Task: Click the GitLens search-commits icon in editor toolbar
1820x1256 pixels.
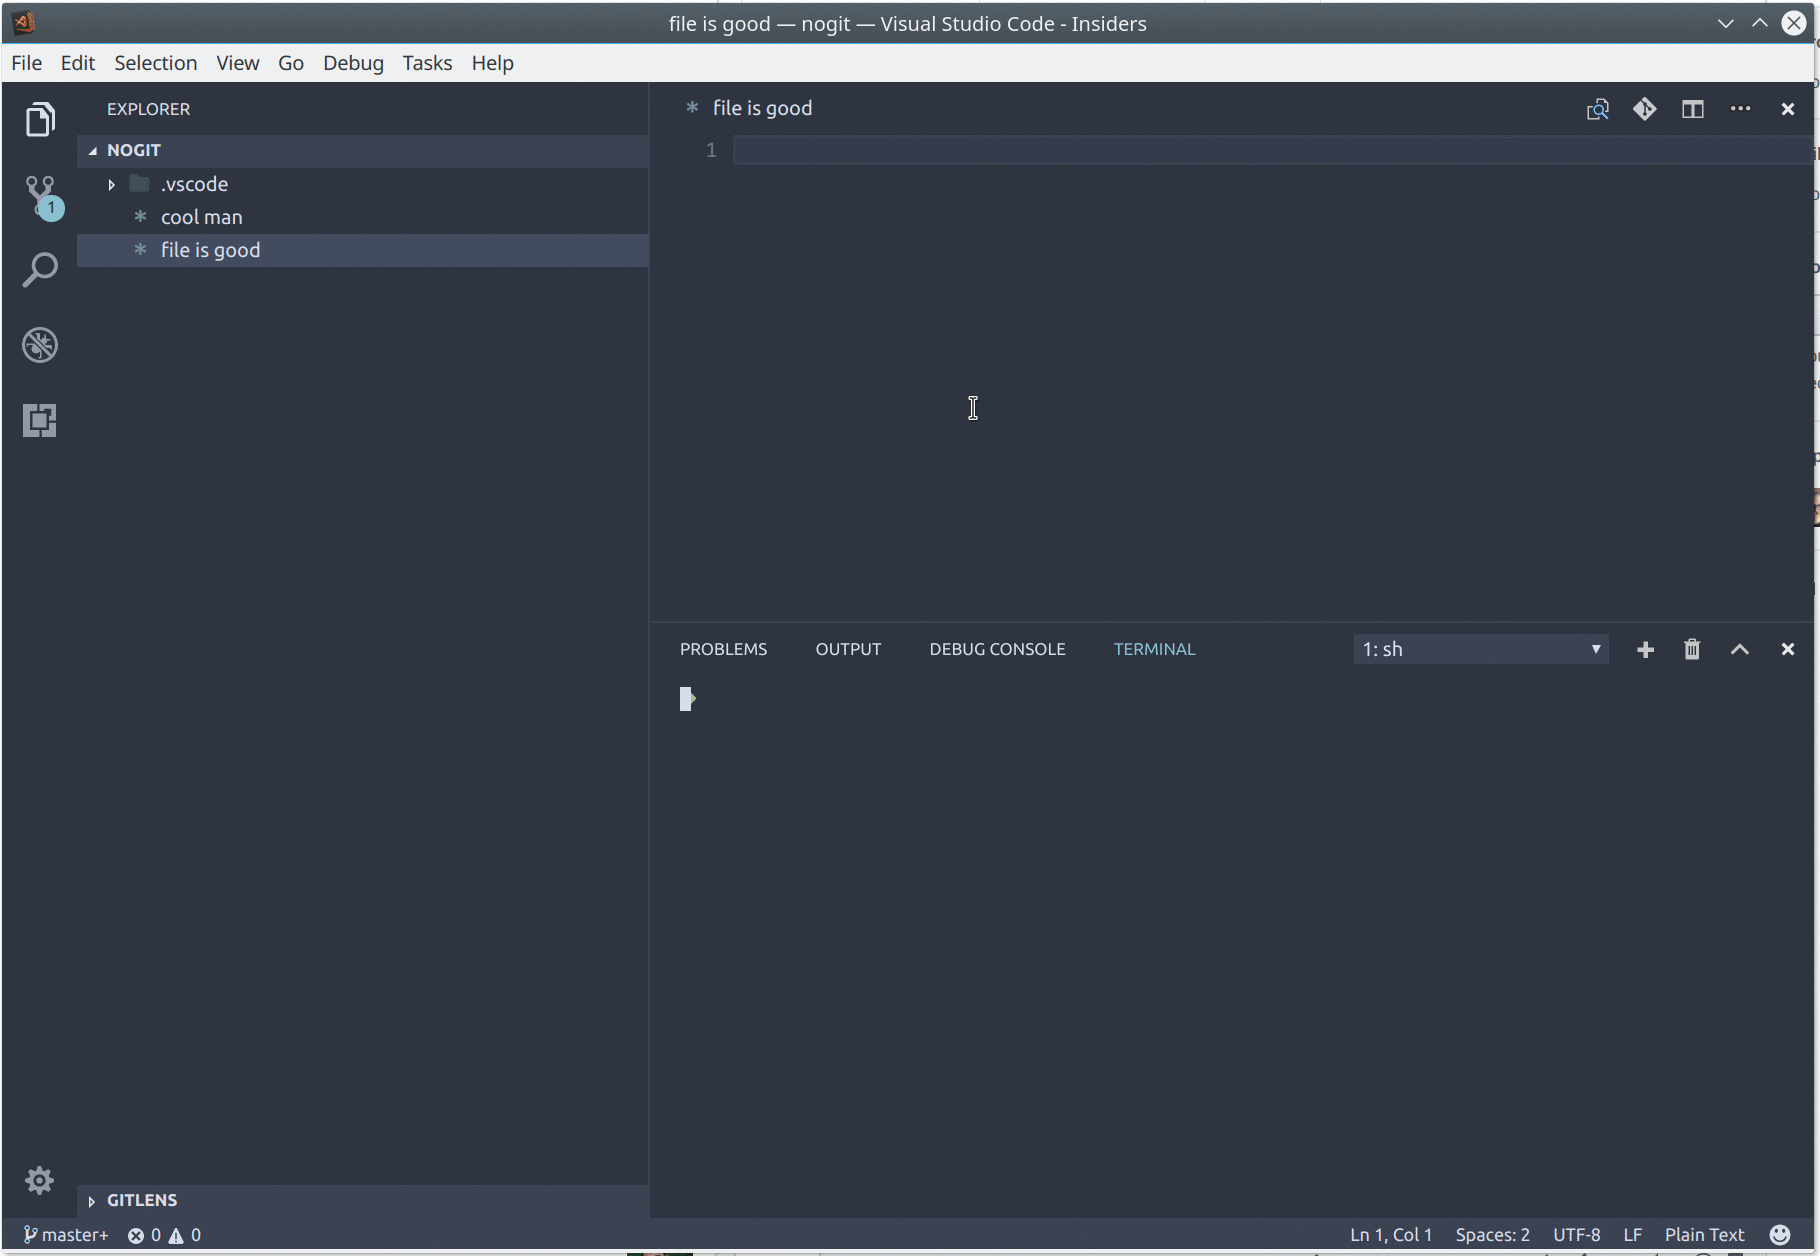Action: tap(1597, 109)
